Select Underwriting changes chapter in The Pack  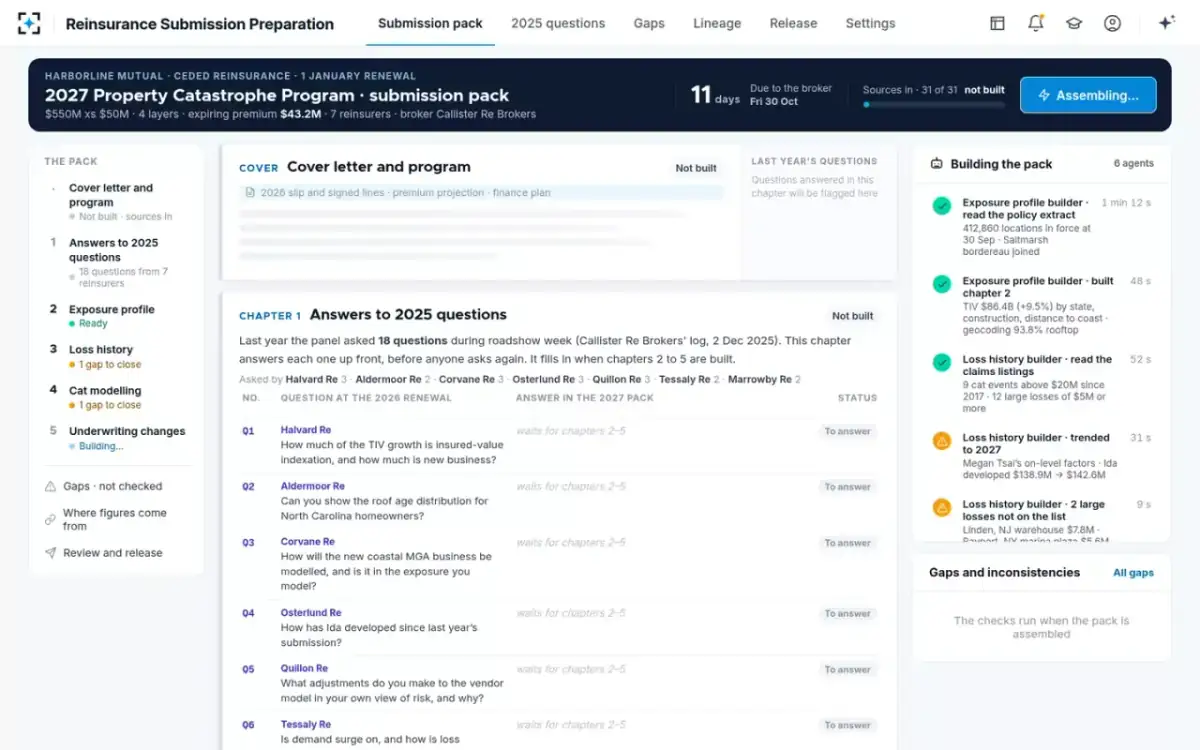[117, 438]
